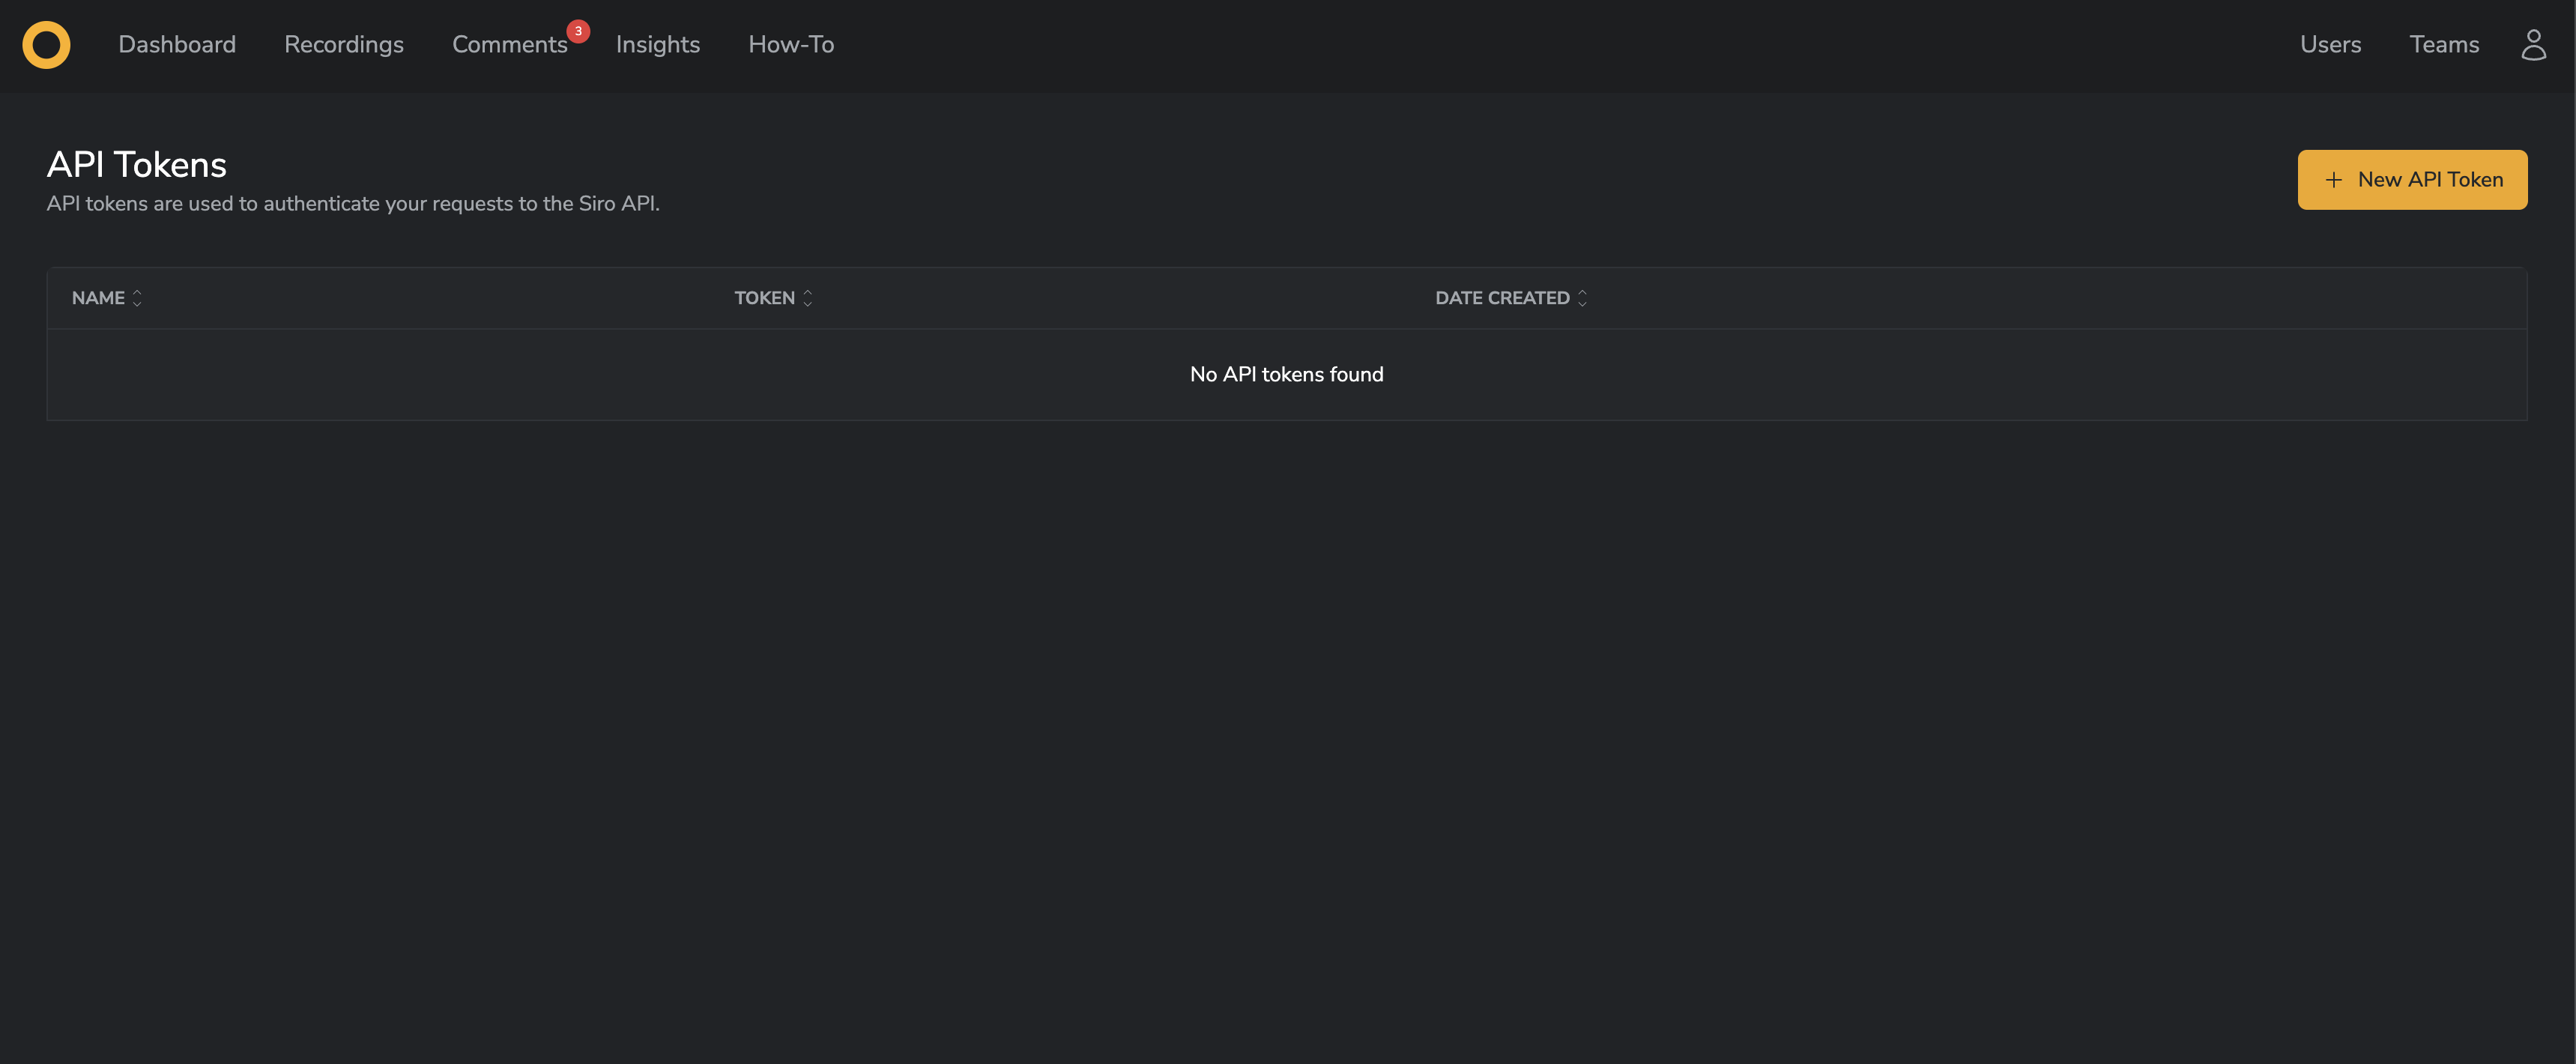Go to the Dashboard page
Screen dimensions: 2576x1064
177,45
